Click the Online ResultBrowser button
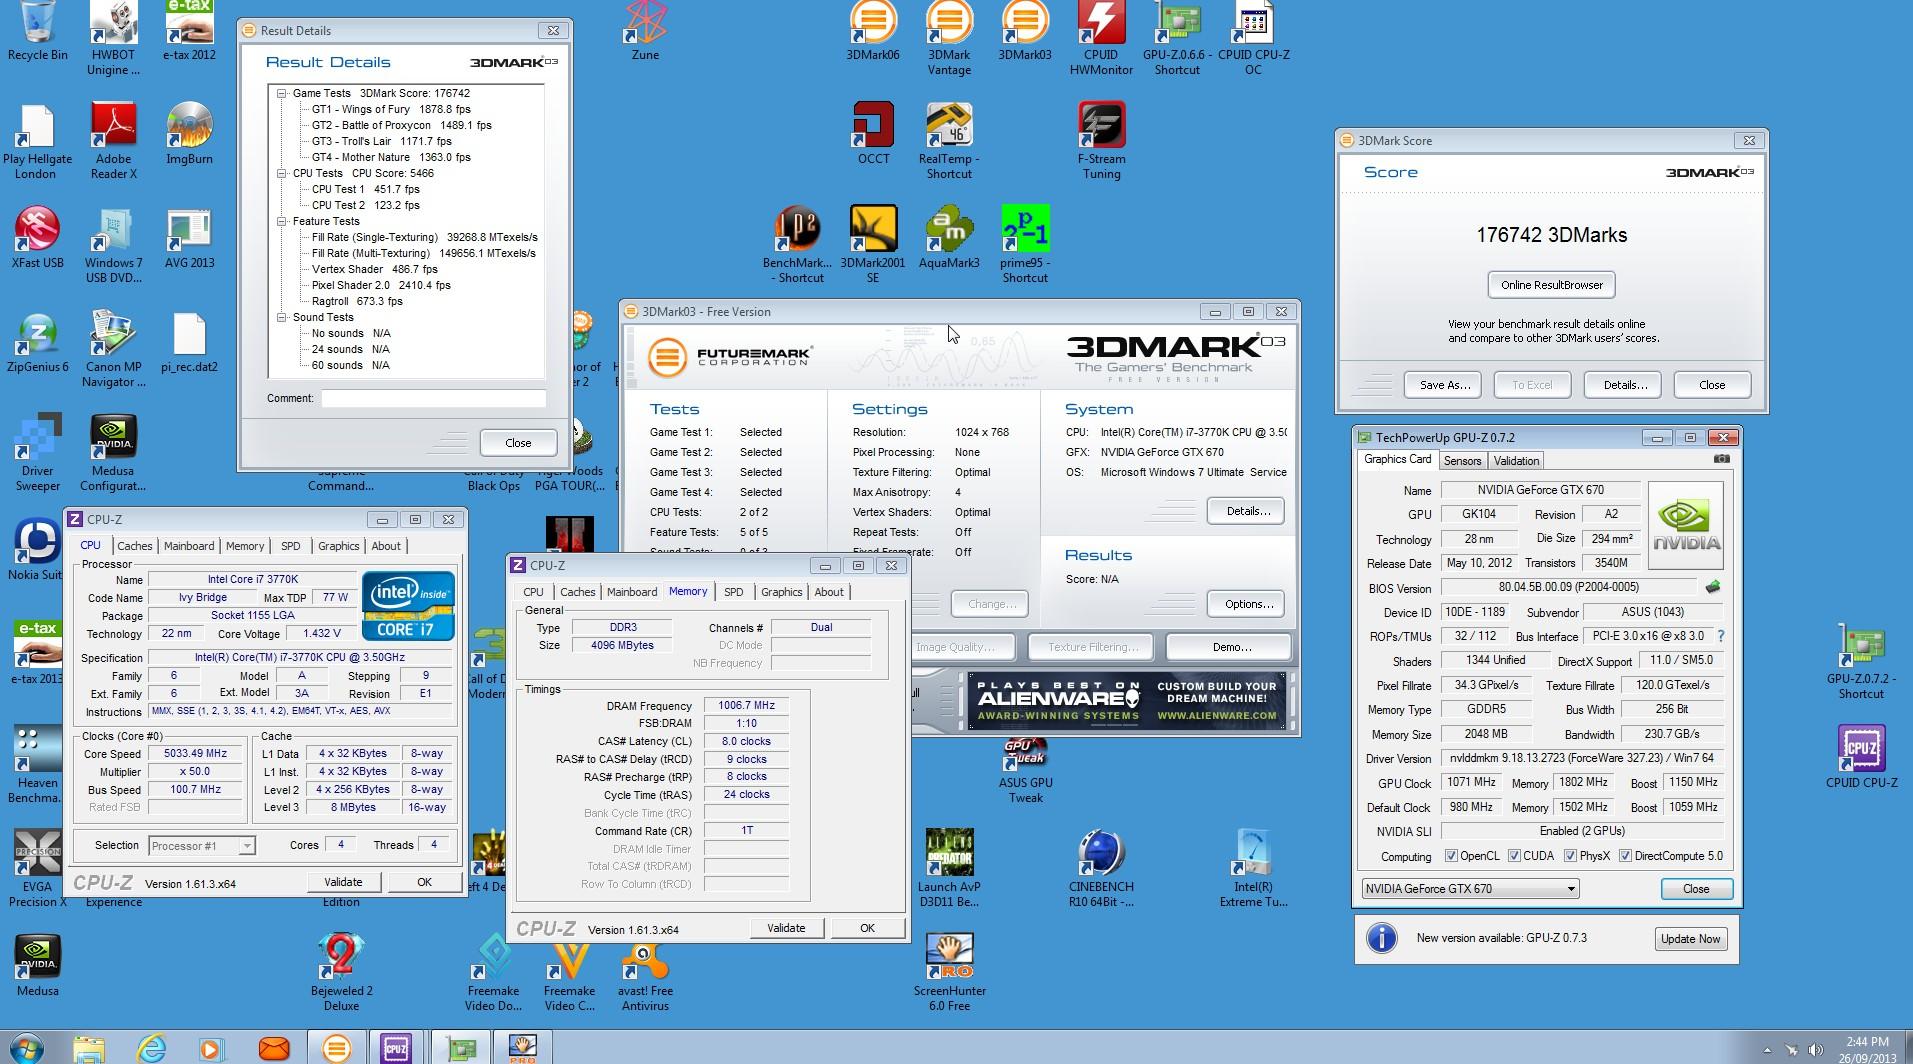 pyautogui.click(x=1551, y=285)
